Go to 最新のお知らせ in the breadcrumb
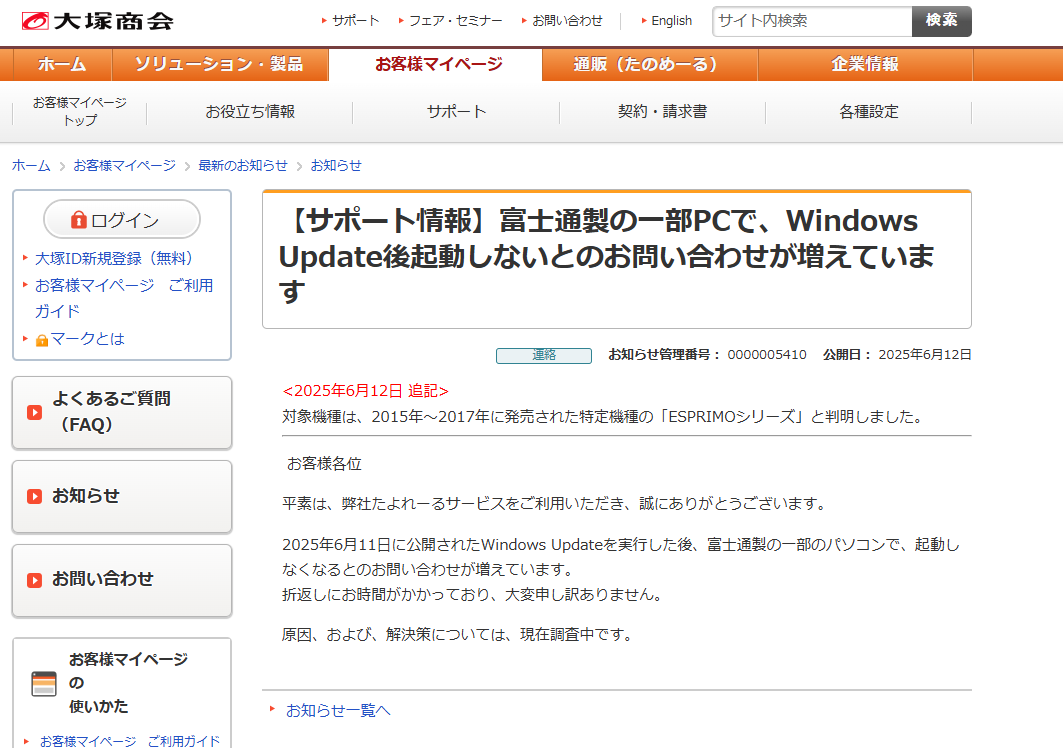Image resolution: width=1063 pixels, height=748 pixels. click(242, 166)
